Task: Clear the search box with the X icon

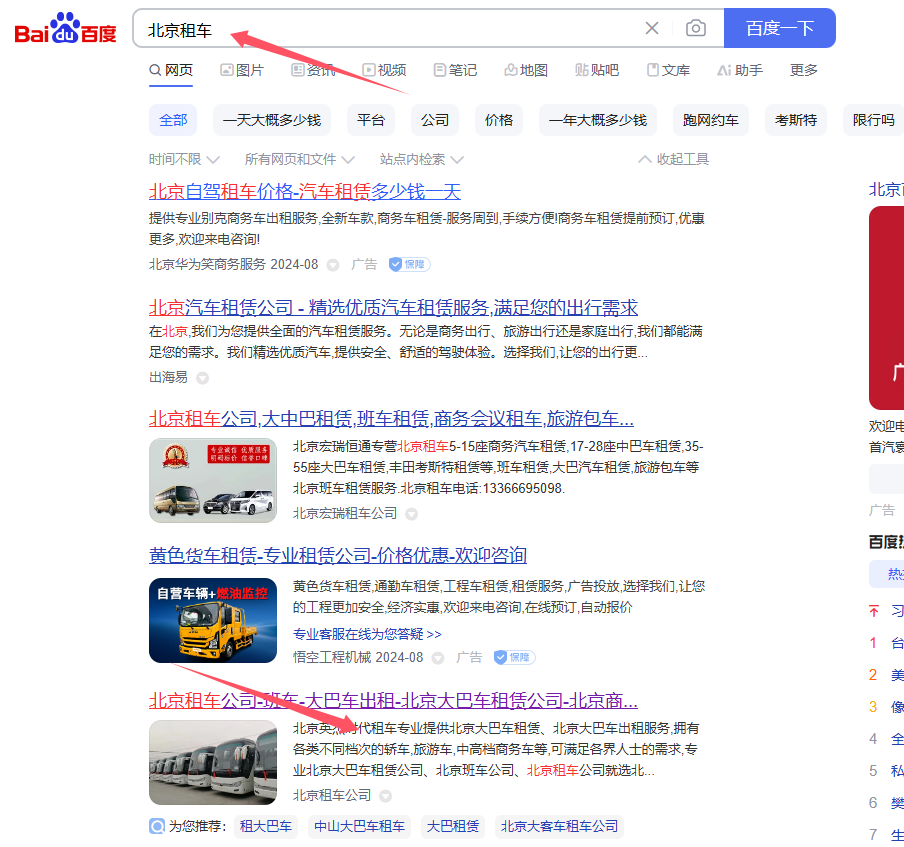Action: [x=651, y=28]
